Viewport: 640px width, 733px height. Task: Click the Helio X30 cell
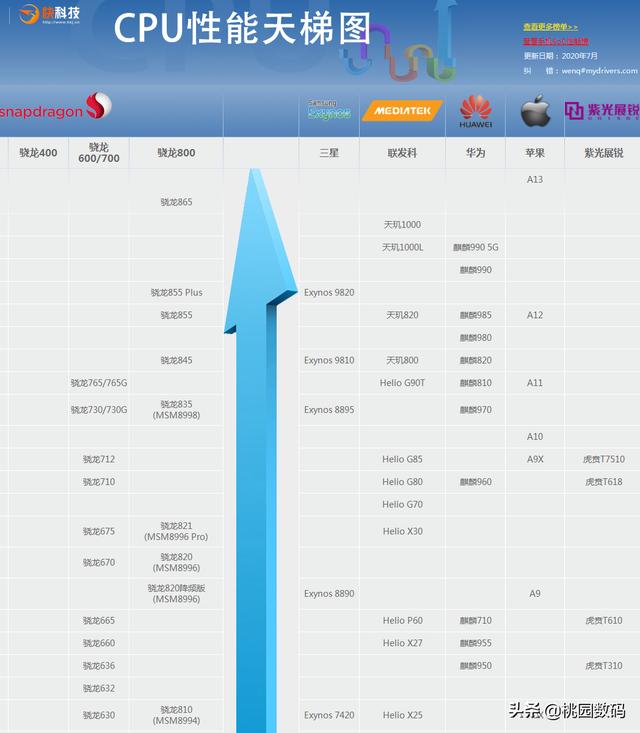(402, 532)
